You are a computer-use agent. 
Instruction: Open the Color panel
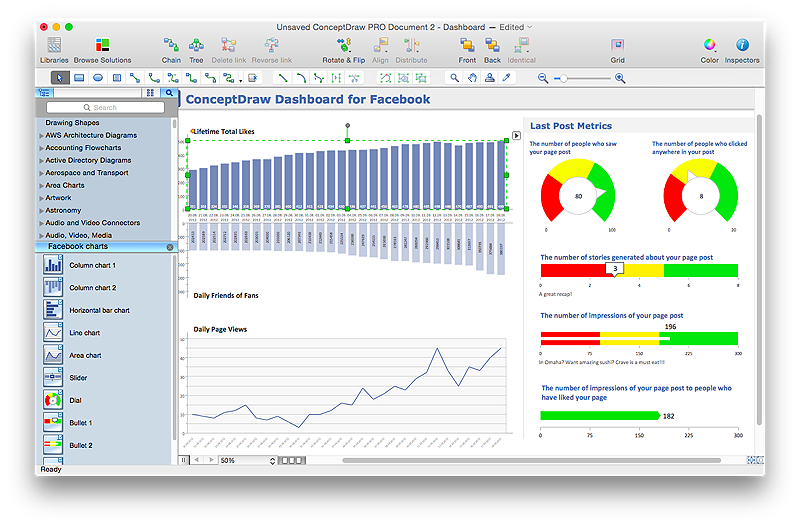tap(709, 50)
